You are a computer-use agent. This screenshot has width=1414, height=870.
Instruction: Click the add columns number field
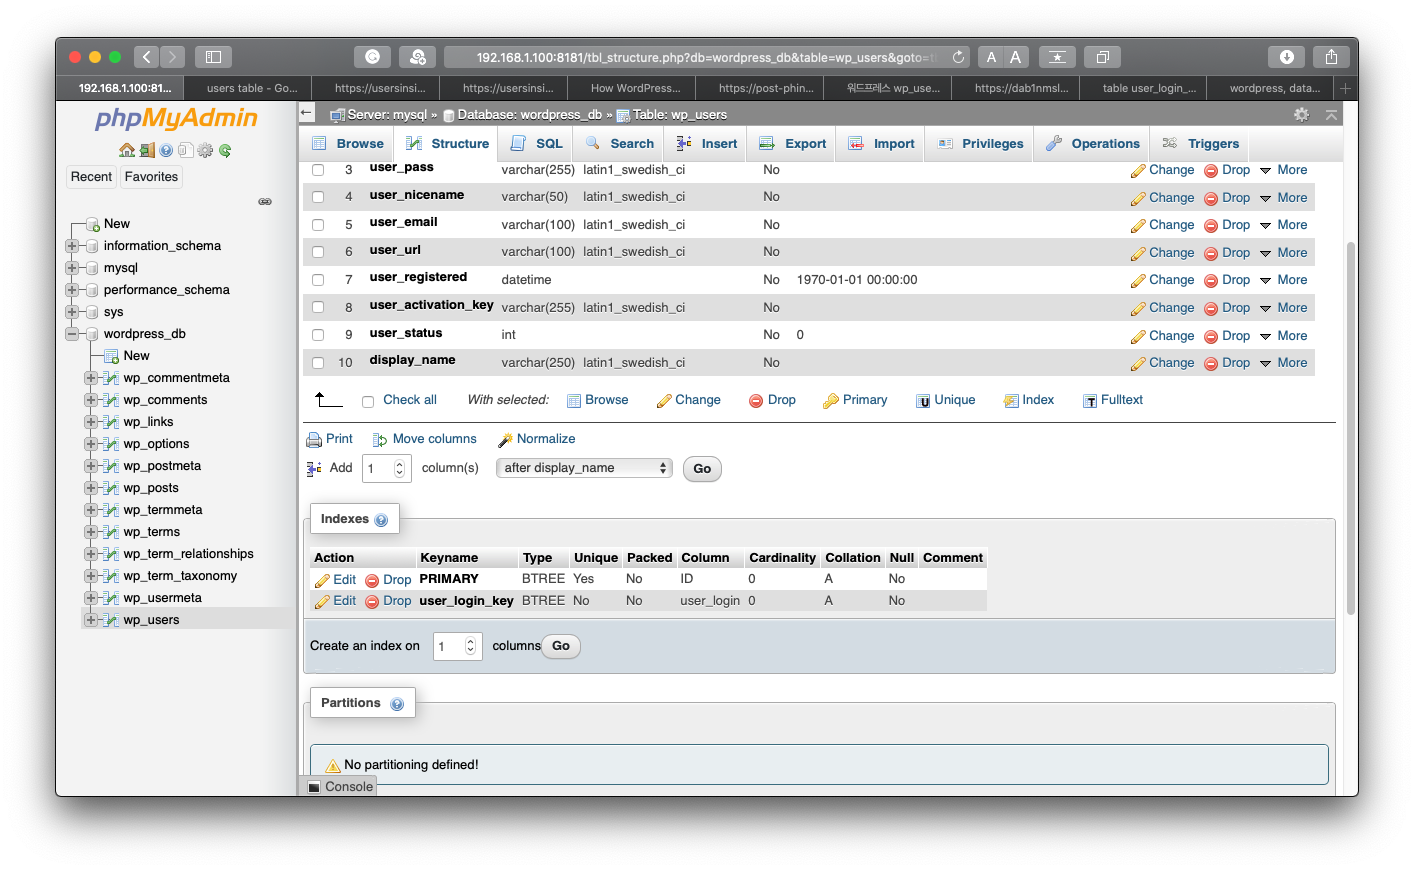[x=385, y=468]
